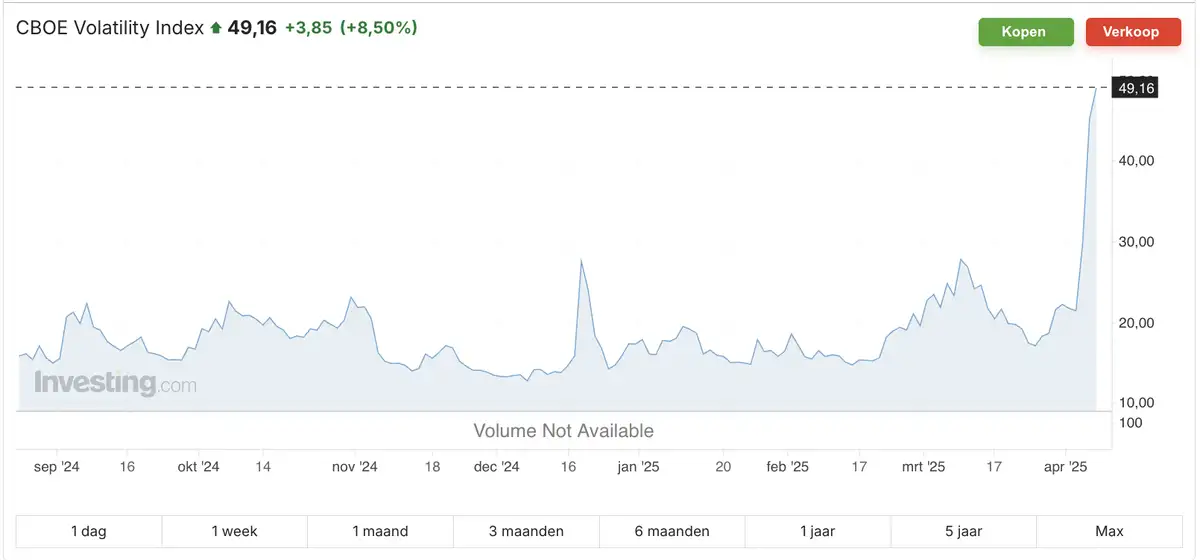Click the 40,00 y-axis label
Image resolution: width=1200 pixels, height=560 pixels.
pyautogui.click(x=1137, y=160)
